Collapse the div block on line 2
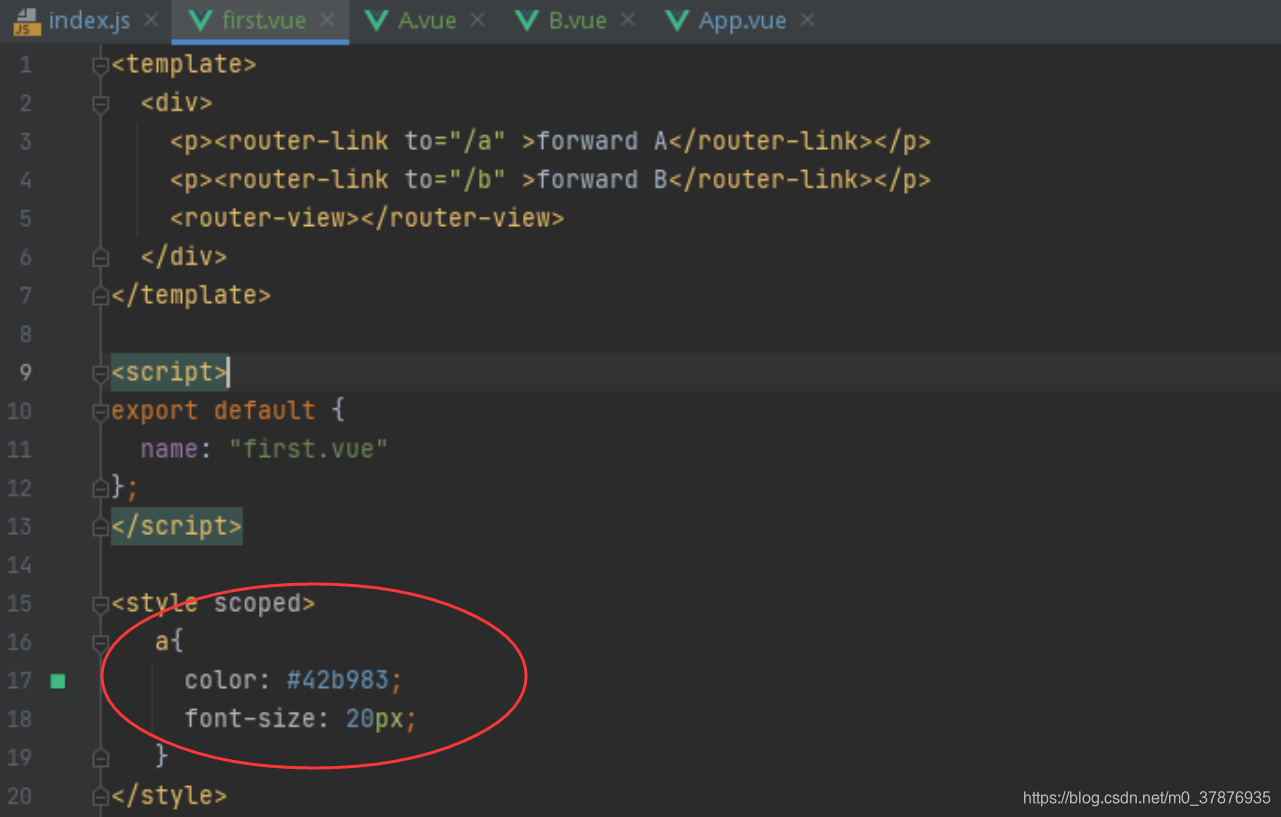 (100, 103)
